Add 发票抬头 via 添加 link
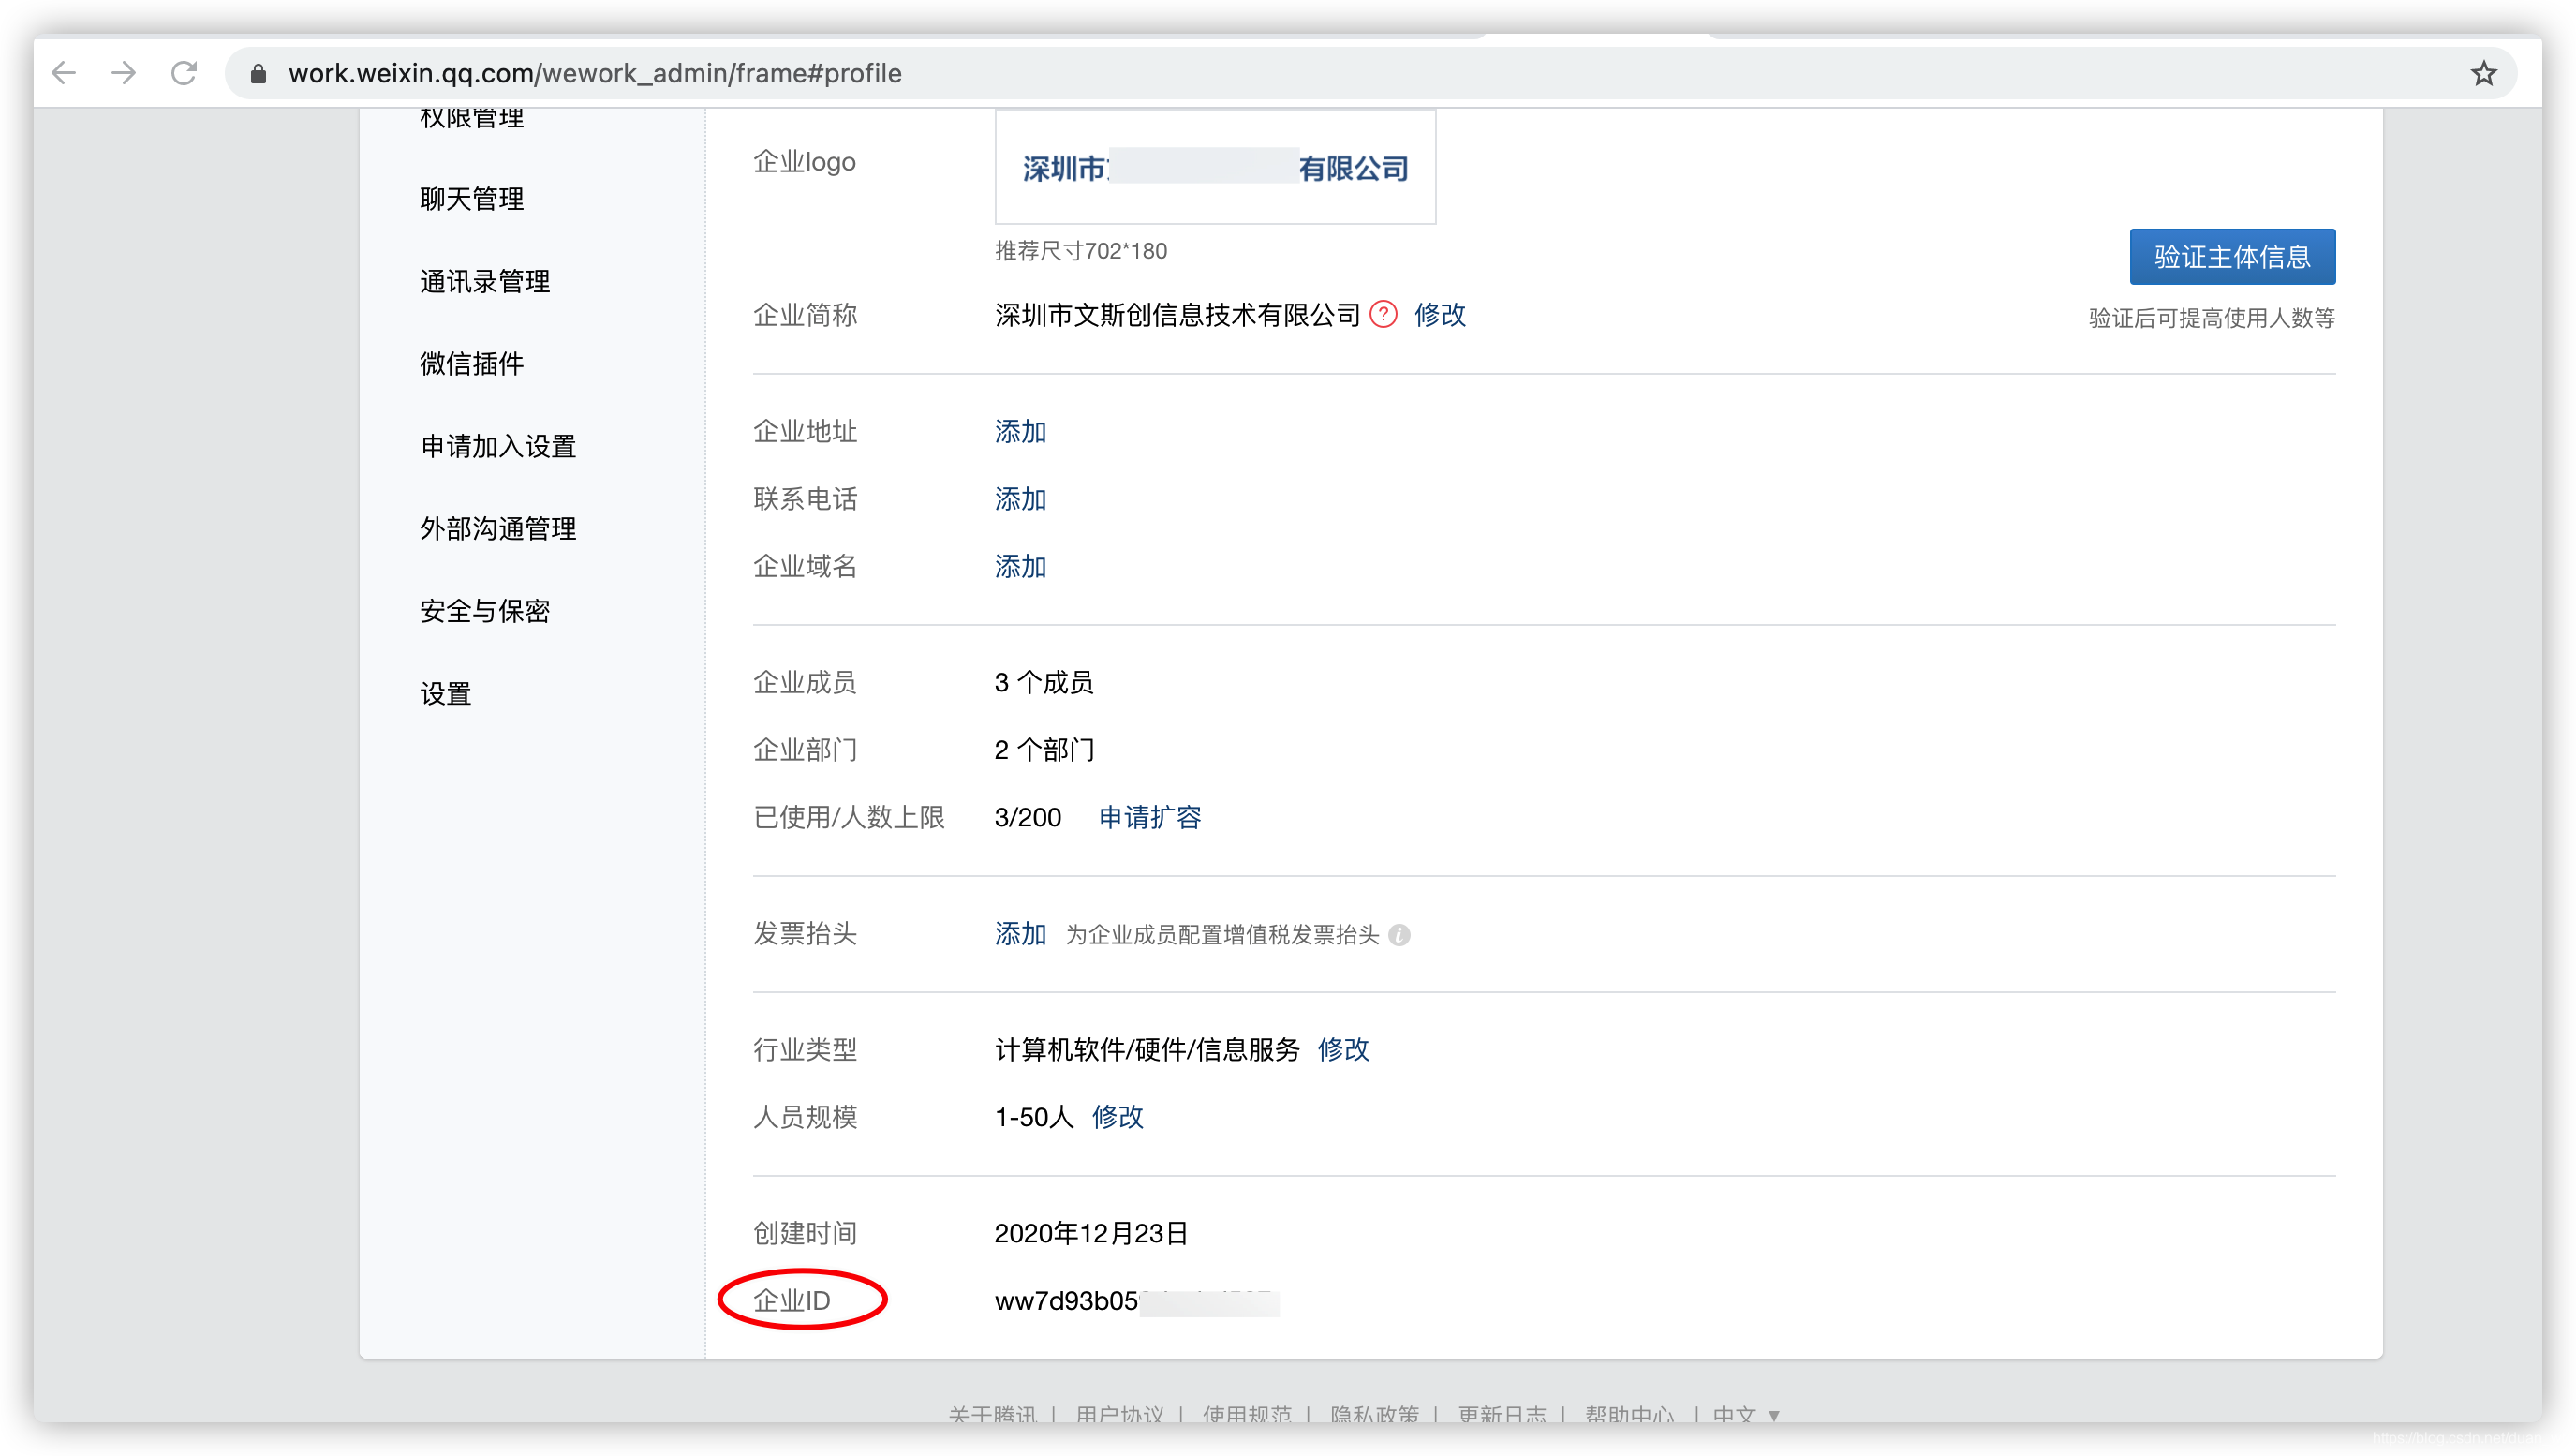2576x1456 pixels. click(x=1020, y=934)
